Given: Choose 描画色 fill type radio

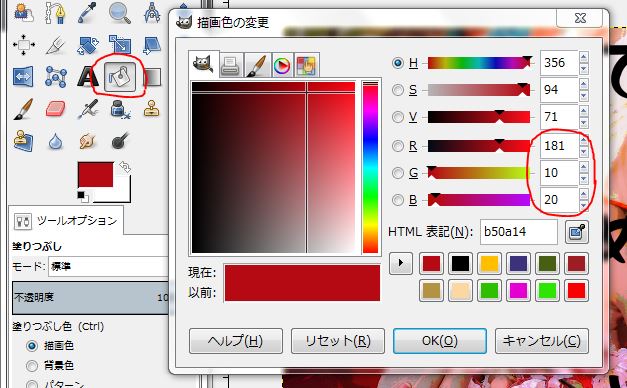Looking at the screenshot, I should click(x=32, y=346).
